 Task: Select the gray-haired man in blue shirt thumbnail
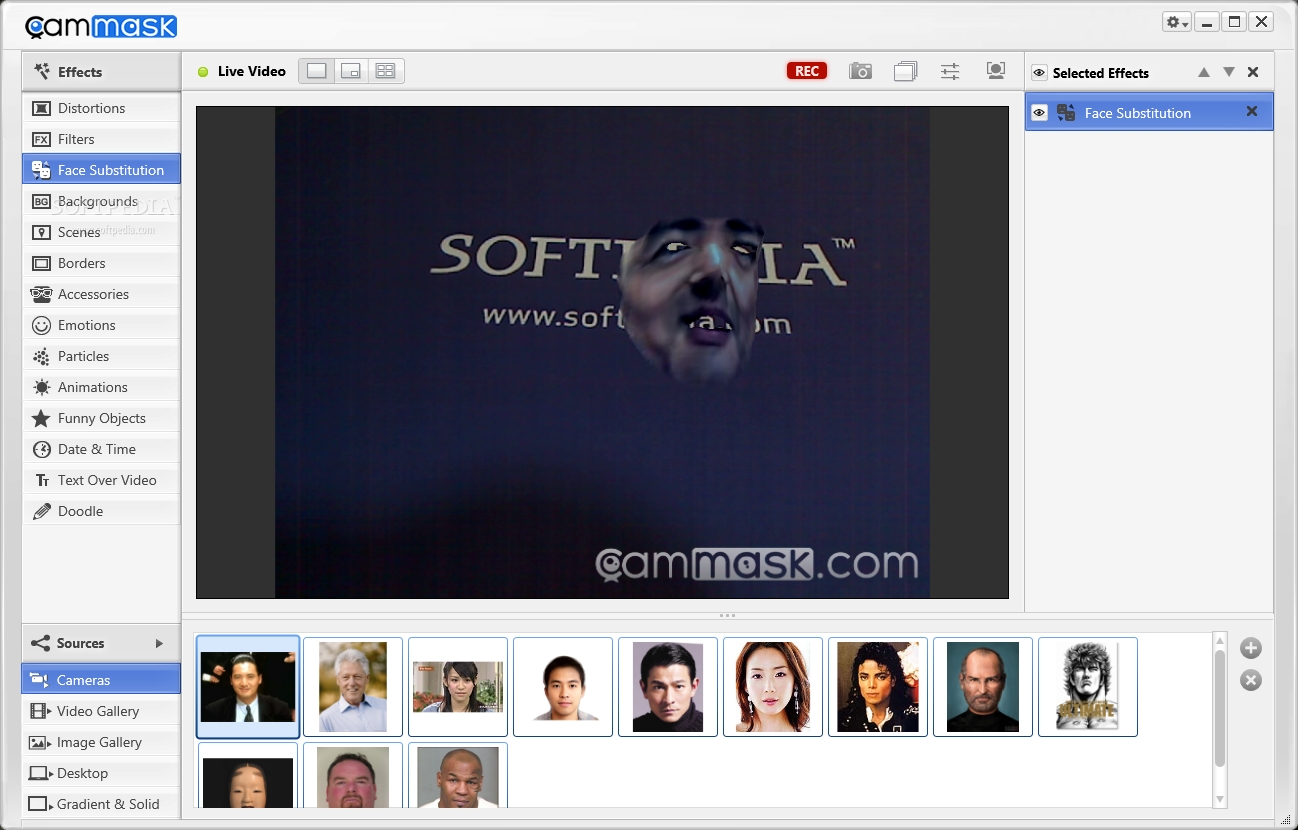pyautogui.click(x=353, y=687)
